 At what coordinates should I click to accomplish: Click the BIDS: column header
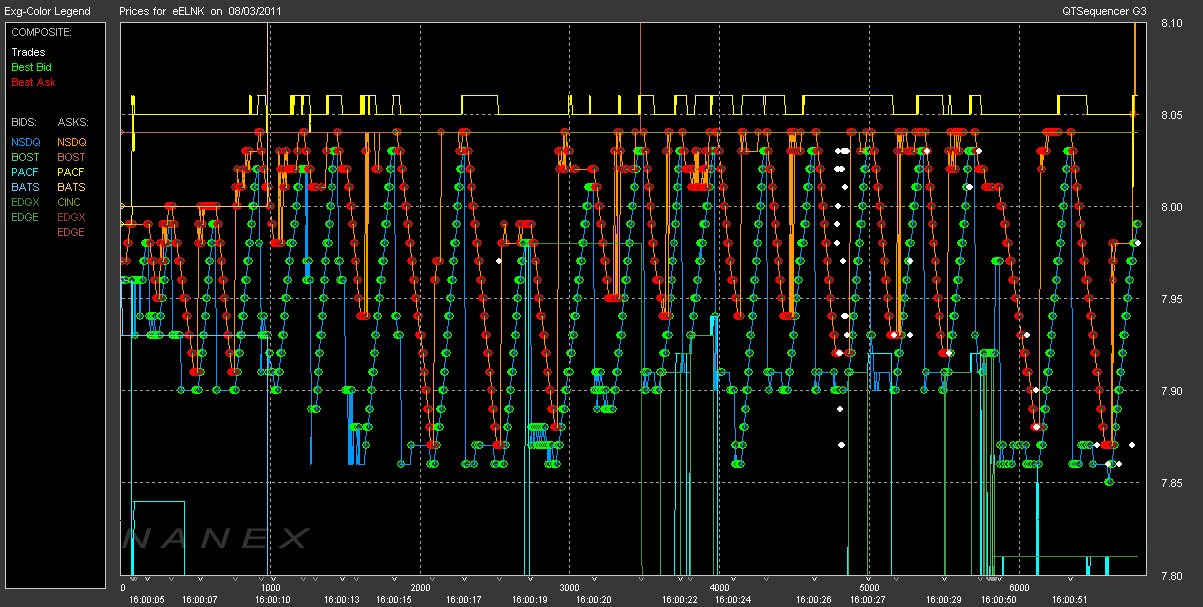(24, 122)
